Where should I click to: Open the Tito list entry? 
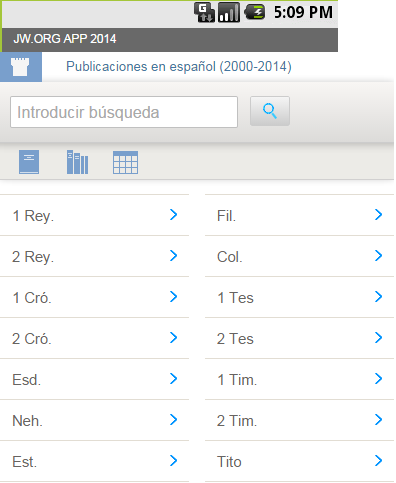tap(299, 461)
